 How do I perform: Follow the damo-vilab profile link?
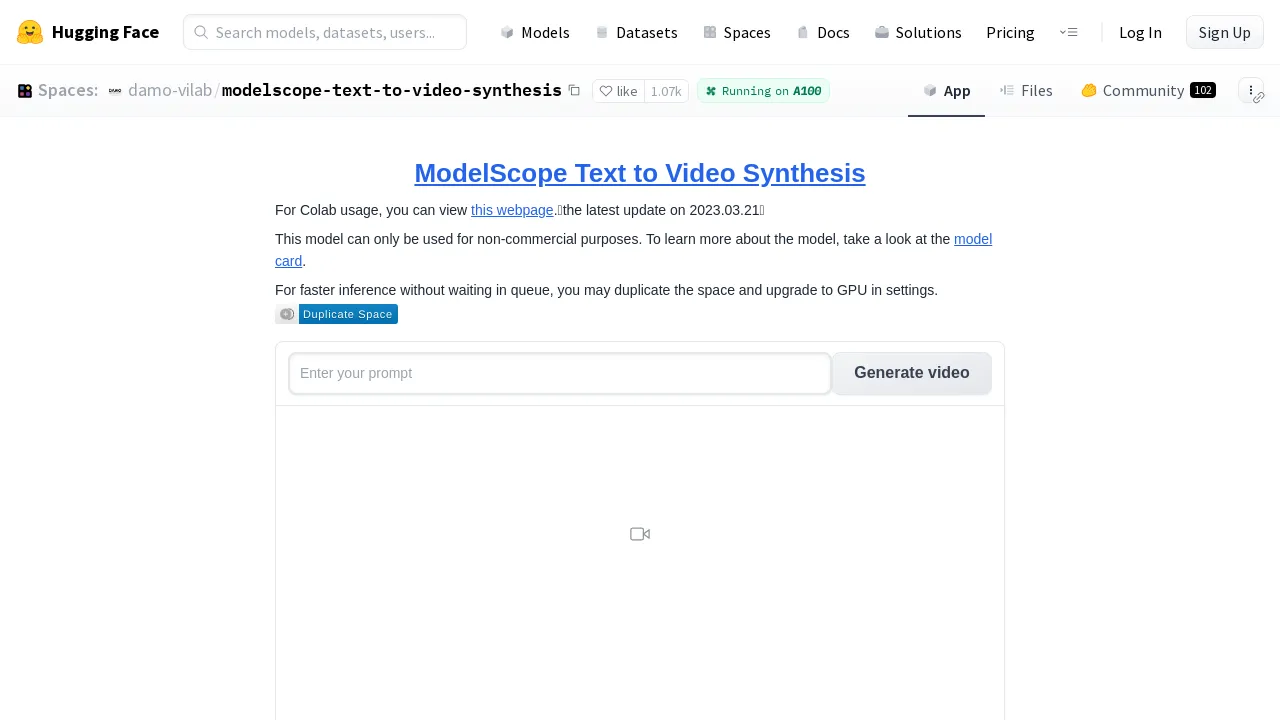pyautogui.click(x=170, y=90)
